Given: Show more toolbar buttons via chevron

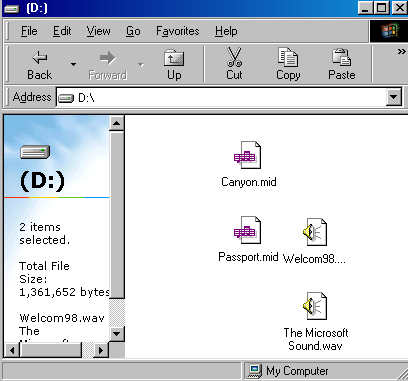Looking at the screenshot, I should [401, 51].
